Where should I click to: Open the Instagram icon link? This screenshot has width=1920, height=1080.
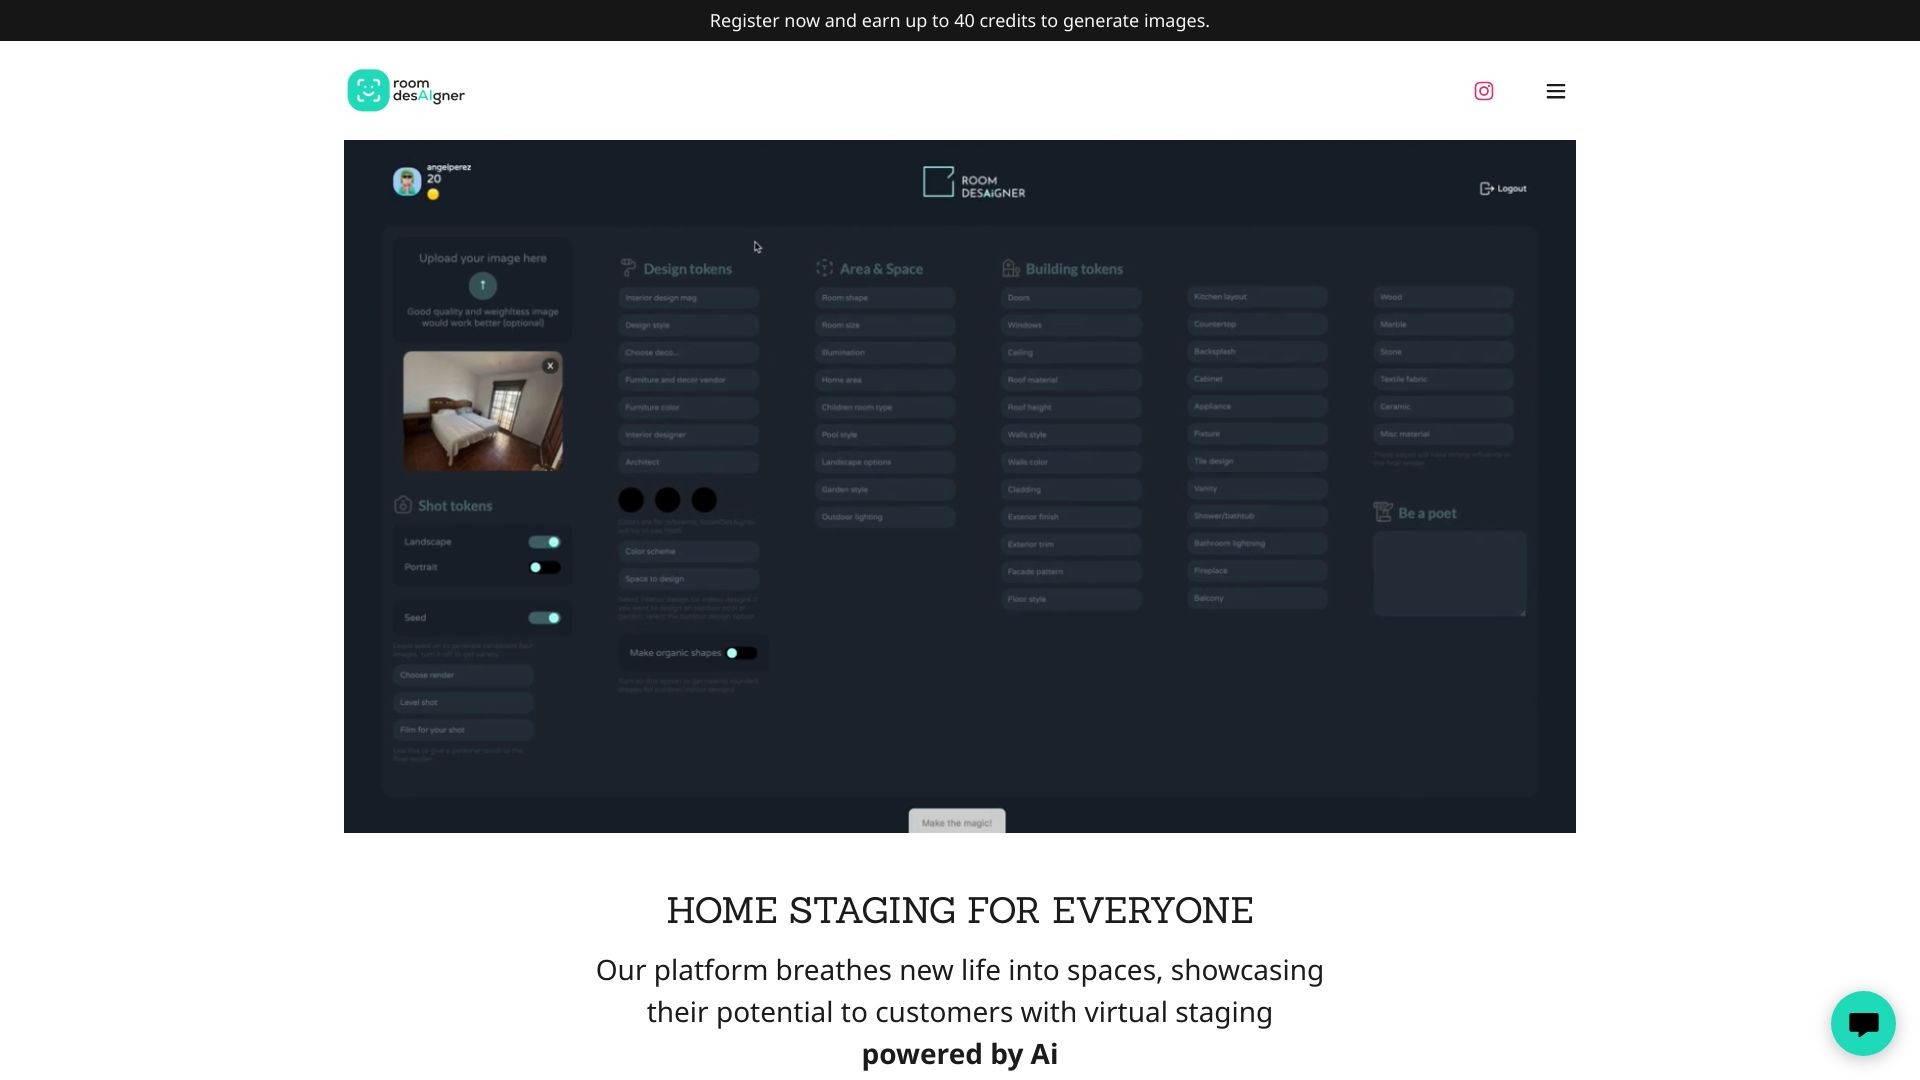pyautogui.click(x=1483, y=91)
